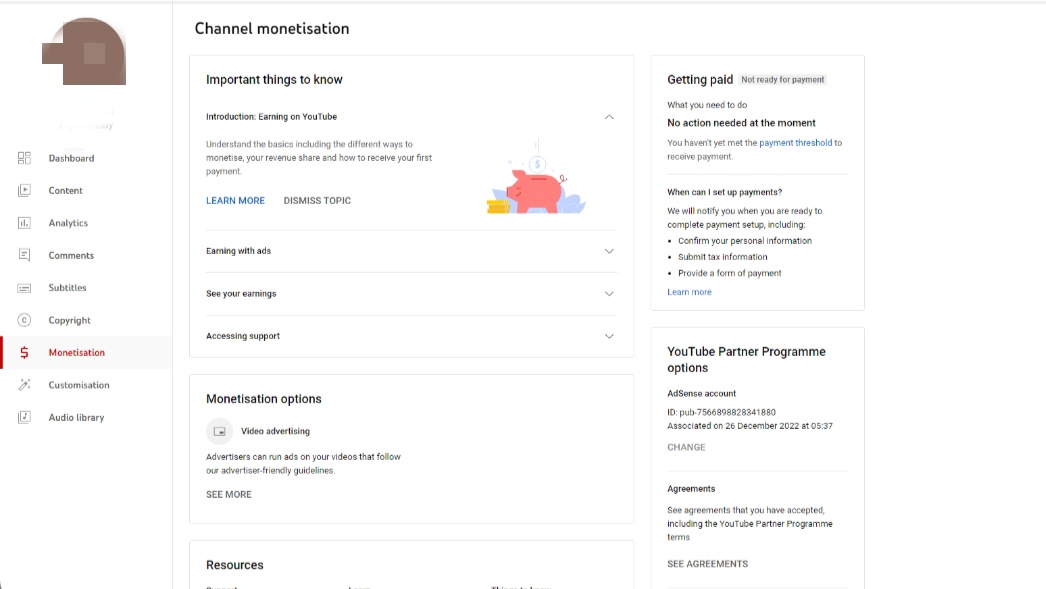The image size is (1046, 589).
Task: Click CHANGE under AdSense account
Action: click(686, 447)
